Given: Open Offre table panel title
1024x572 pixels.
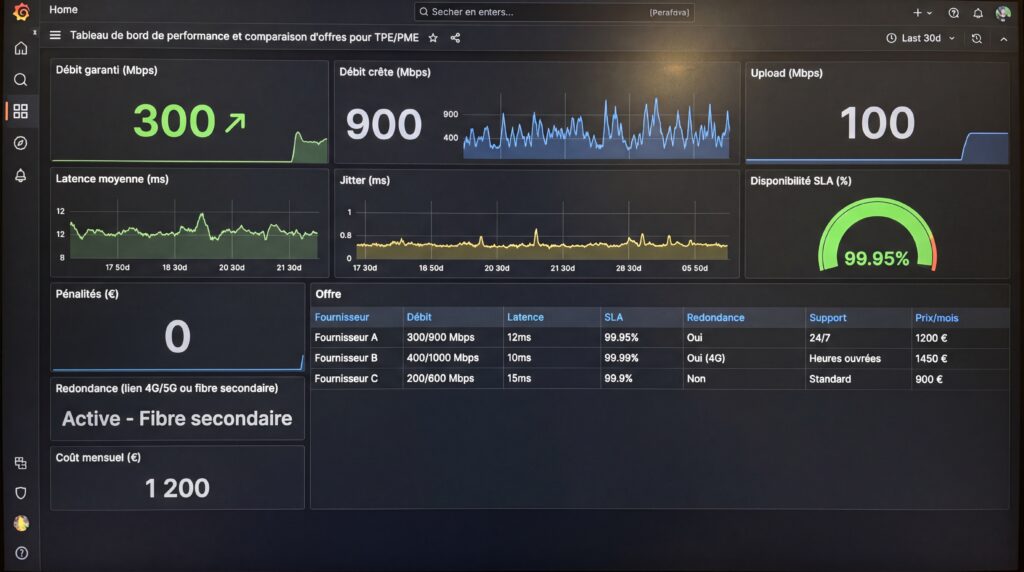Looking at the screenshot, I should (x=328, y=294).
